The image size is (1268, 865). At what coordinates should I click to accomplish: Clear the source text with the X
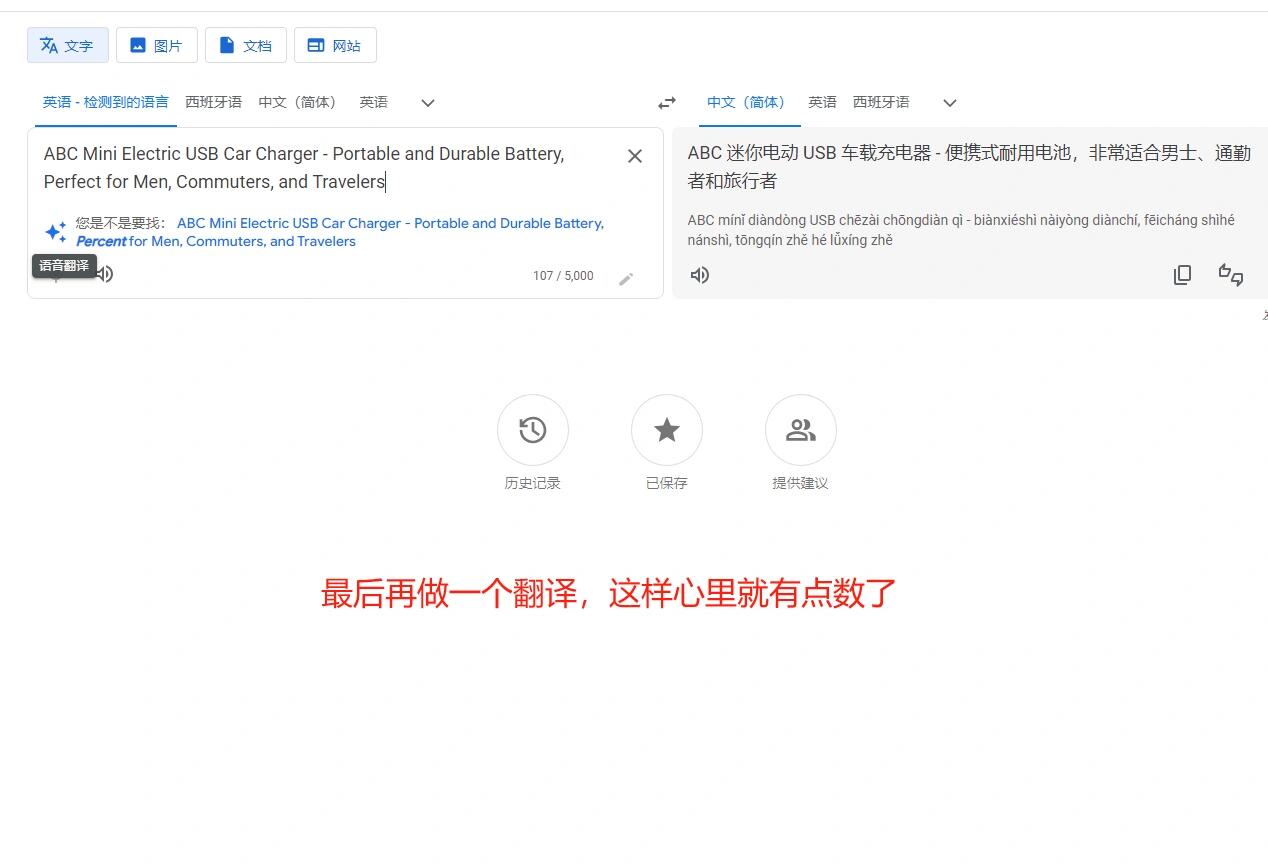[x=635, y=156]
